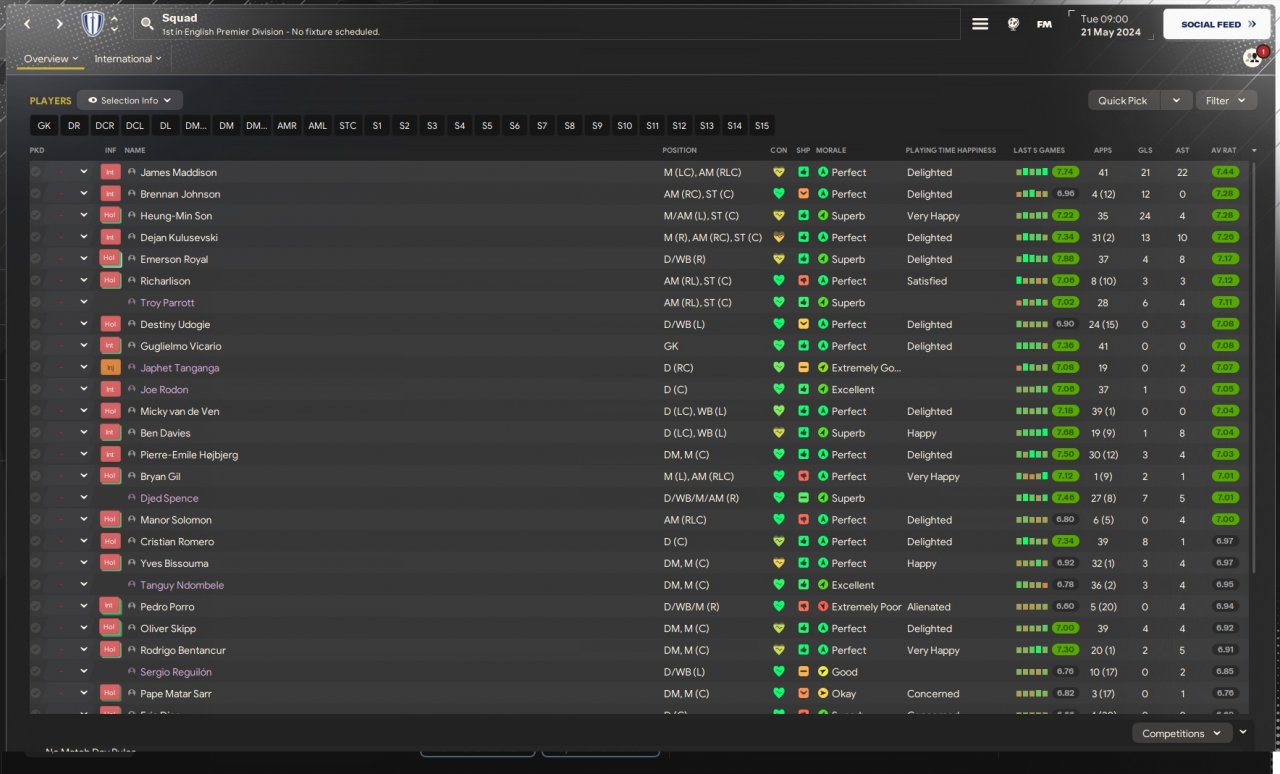Image resolution: width=1280 pixels, height=774 pixels.
Task: Click profile icon beside Troy Parrott
Action: [x=131, y=302]
